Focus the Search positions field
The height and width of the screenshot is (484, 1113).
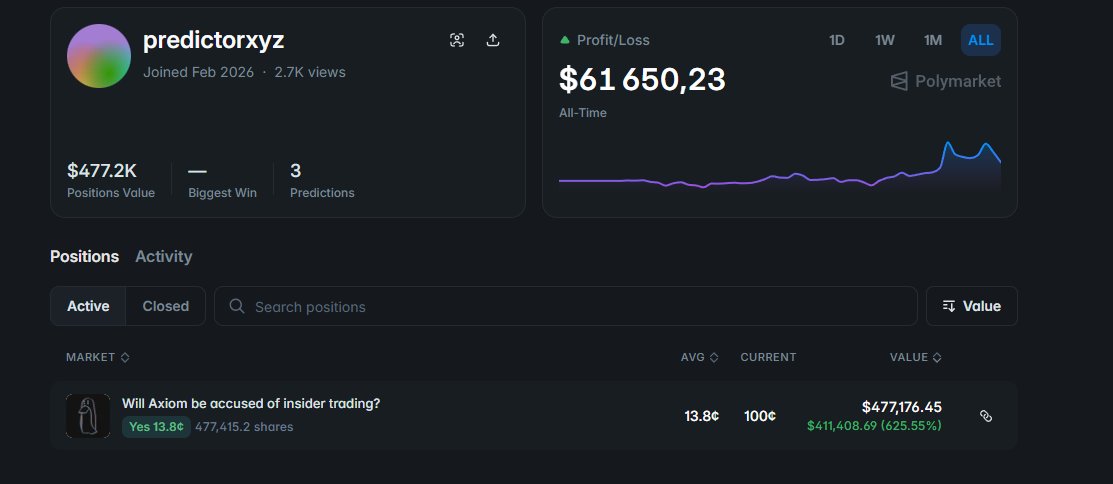click(x=566, y=306)
